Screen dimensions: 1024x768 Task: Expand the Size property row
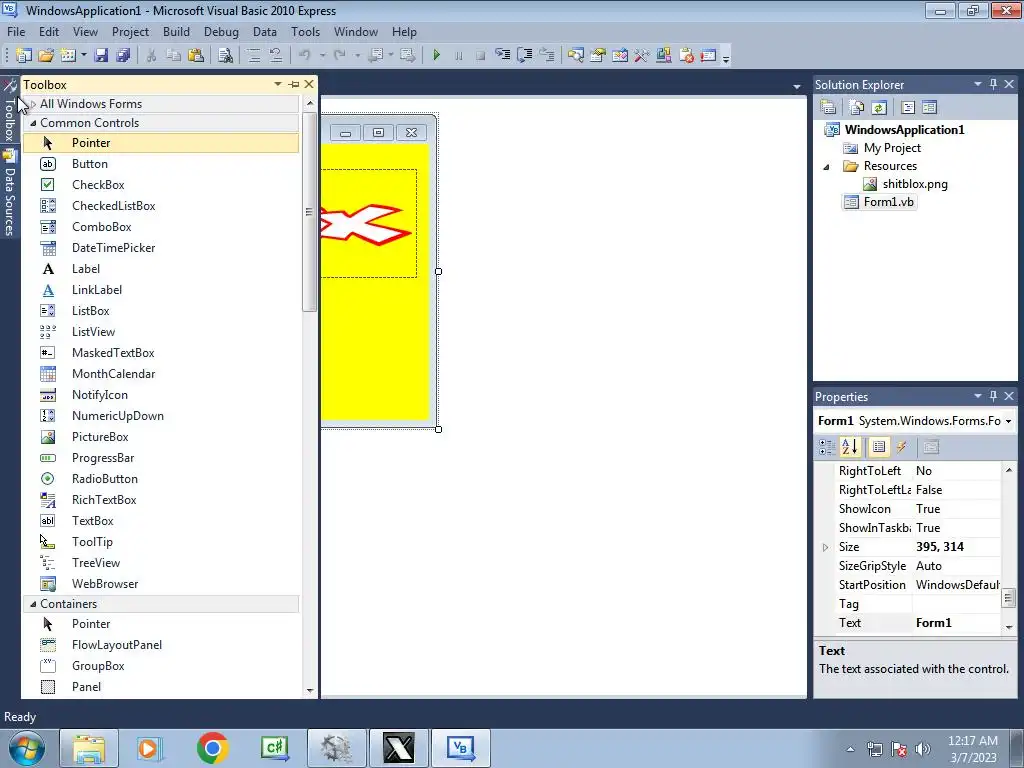tap(825, 547)
